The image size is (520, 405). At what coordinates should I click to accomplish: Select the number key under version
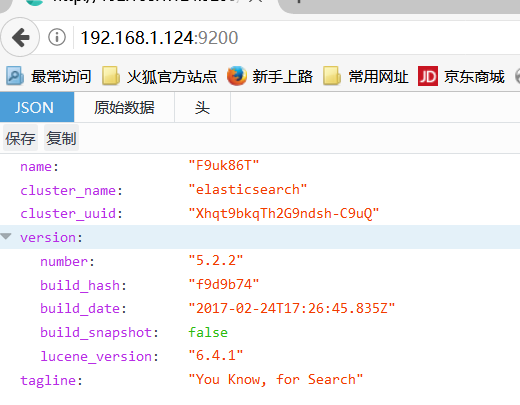(67, 261)
